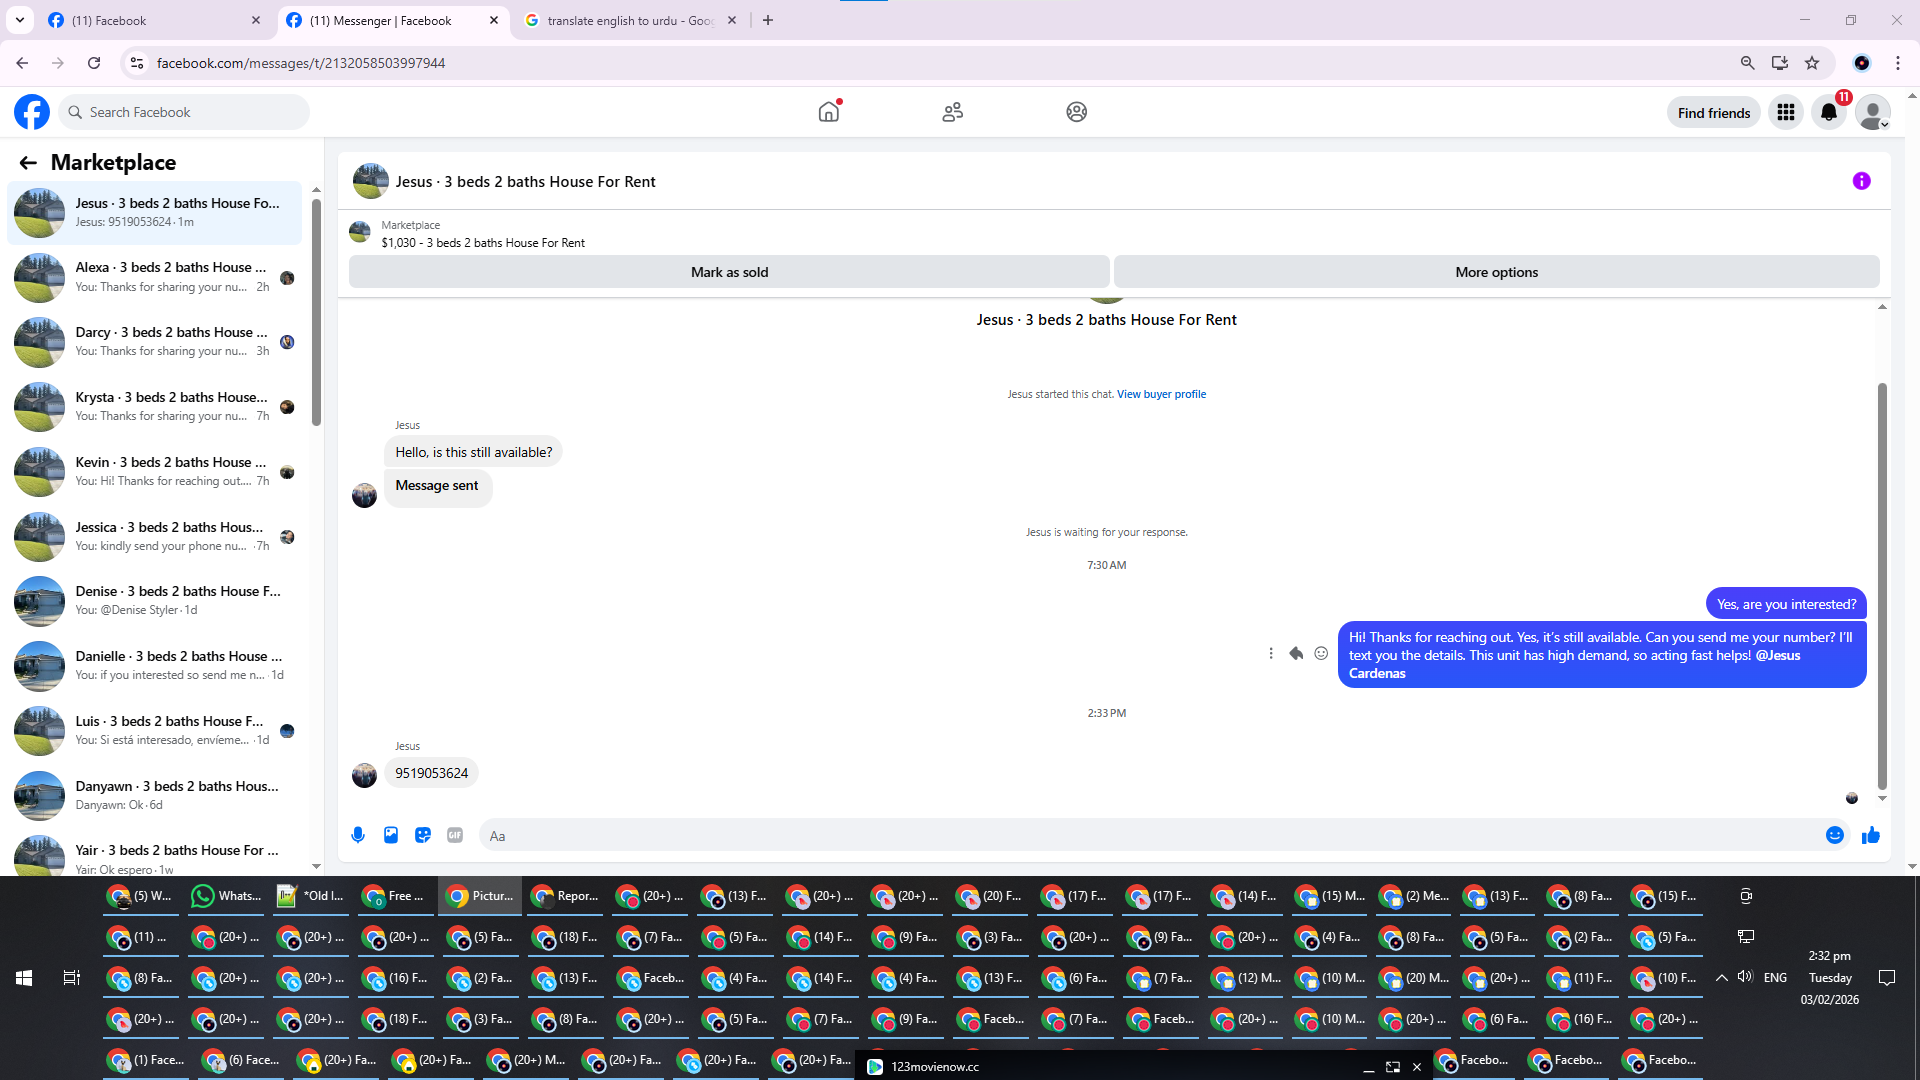Click the voice clip microphone icon
This screenshot has height=1080, width=1920.
[358, 835]
